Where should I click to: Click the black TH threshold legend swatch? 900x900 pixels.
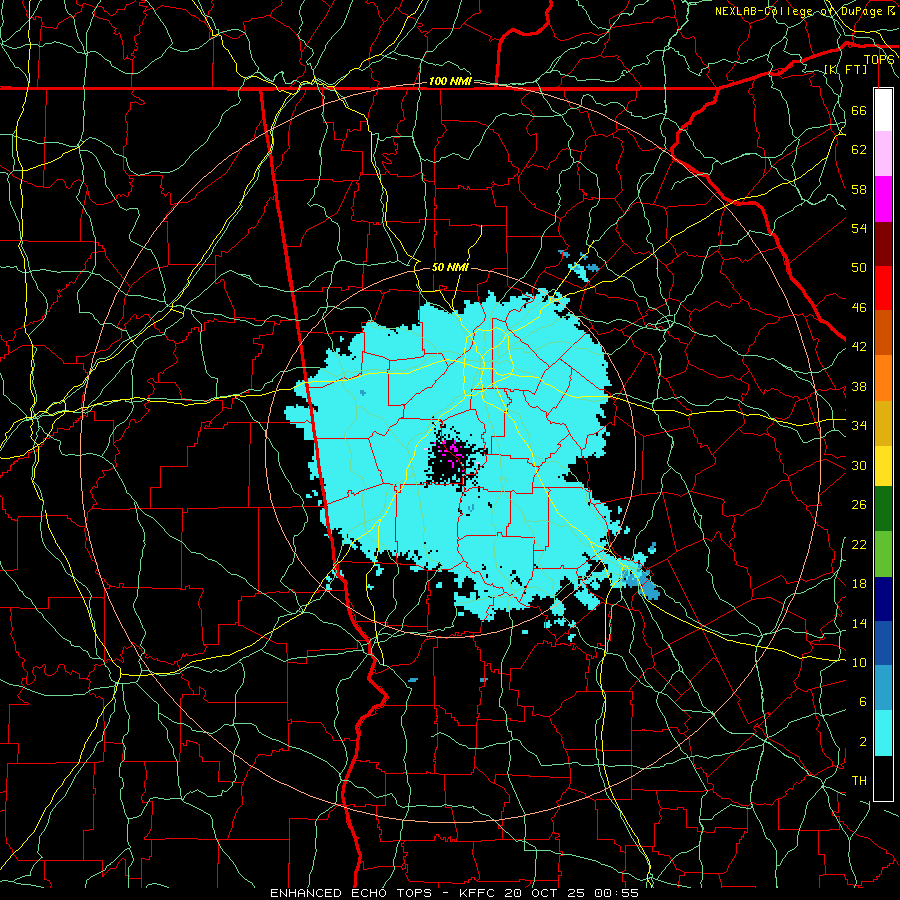[883, 778]
